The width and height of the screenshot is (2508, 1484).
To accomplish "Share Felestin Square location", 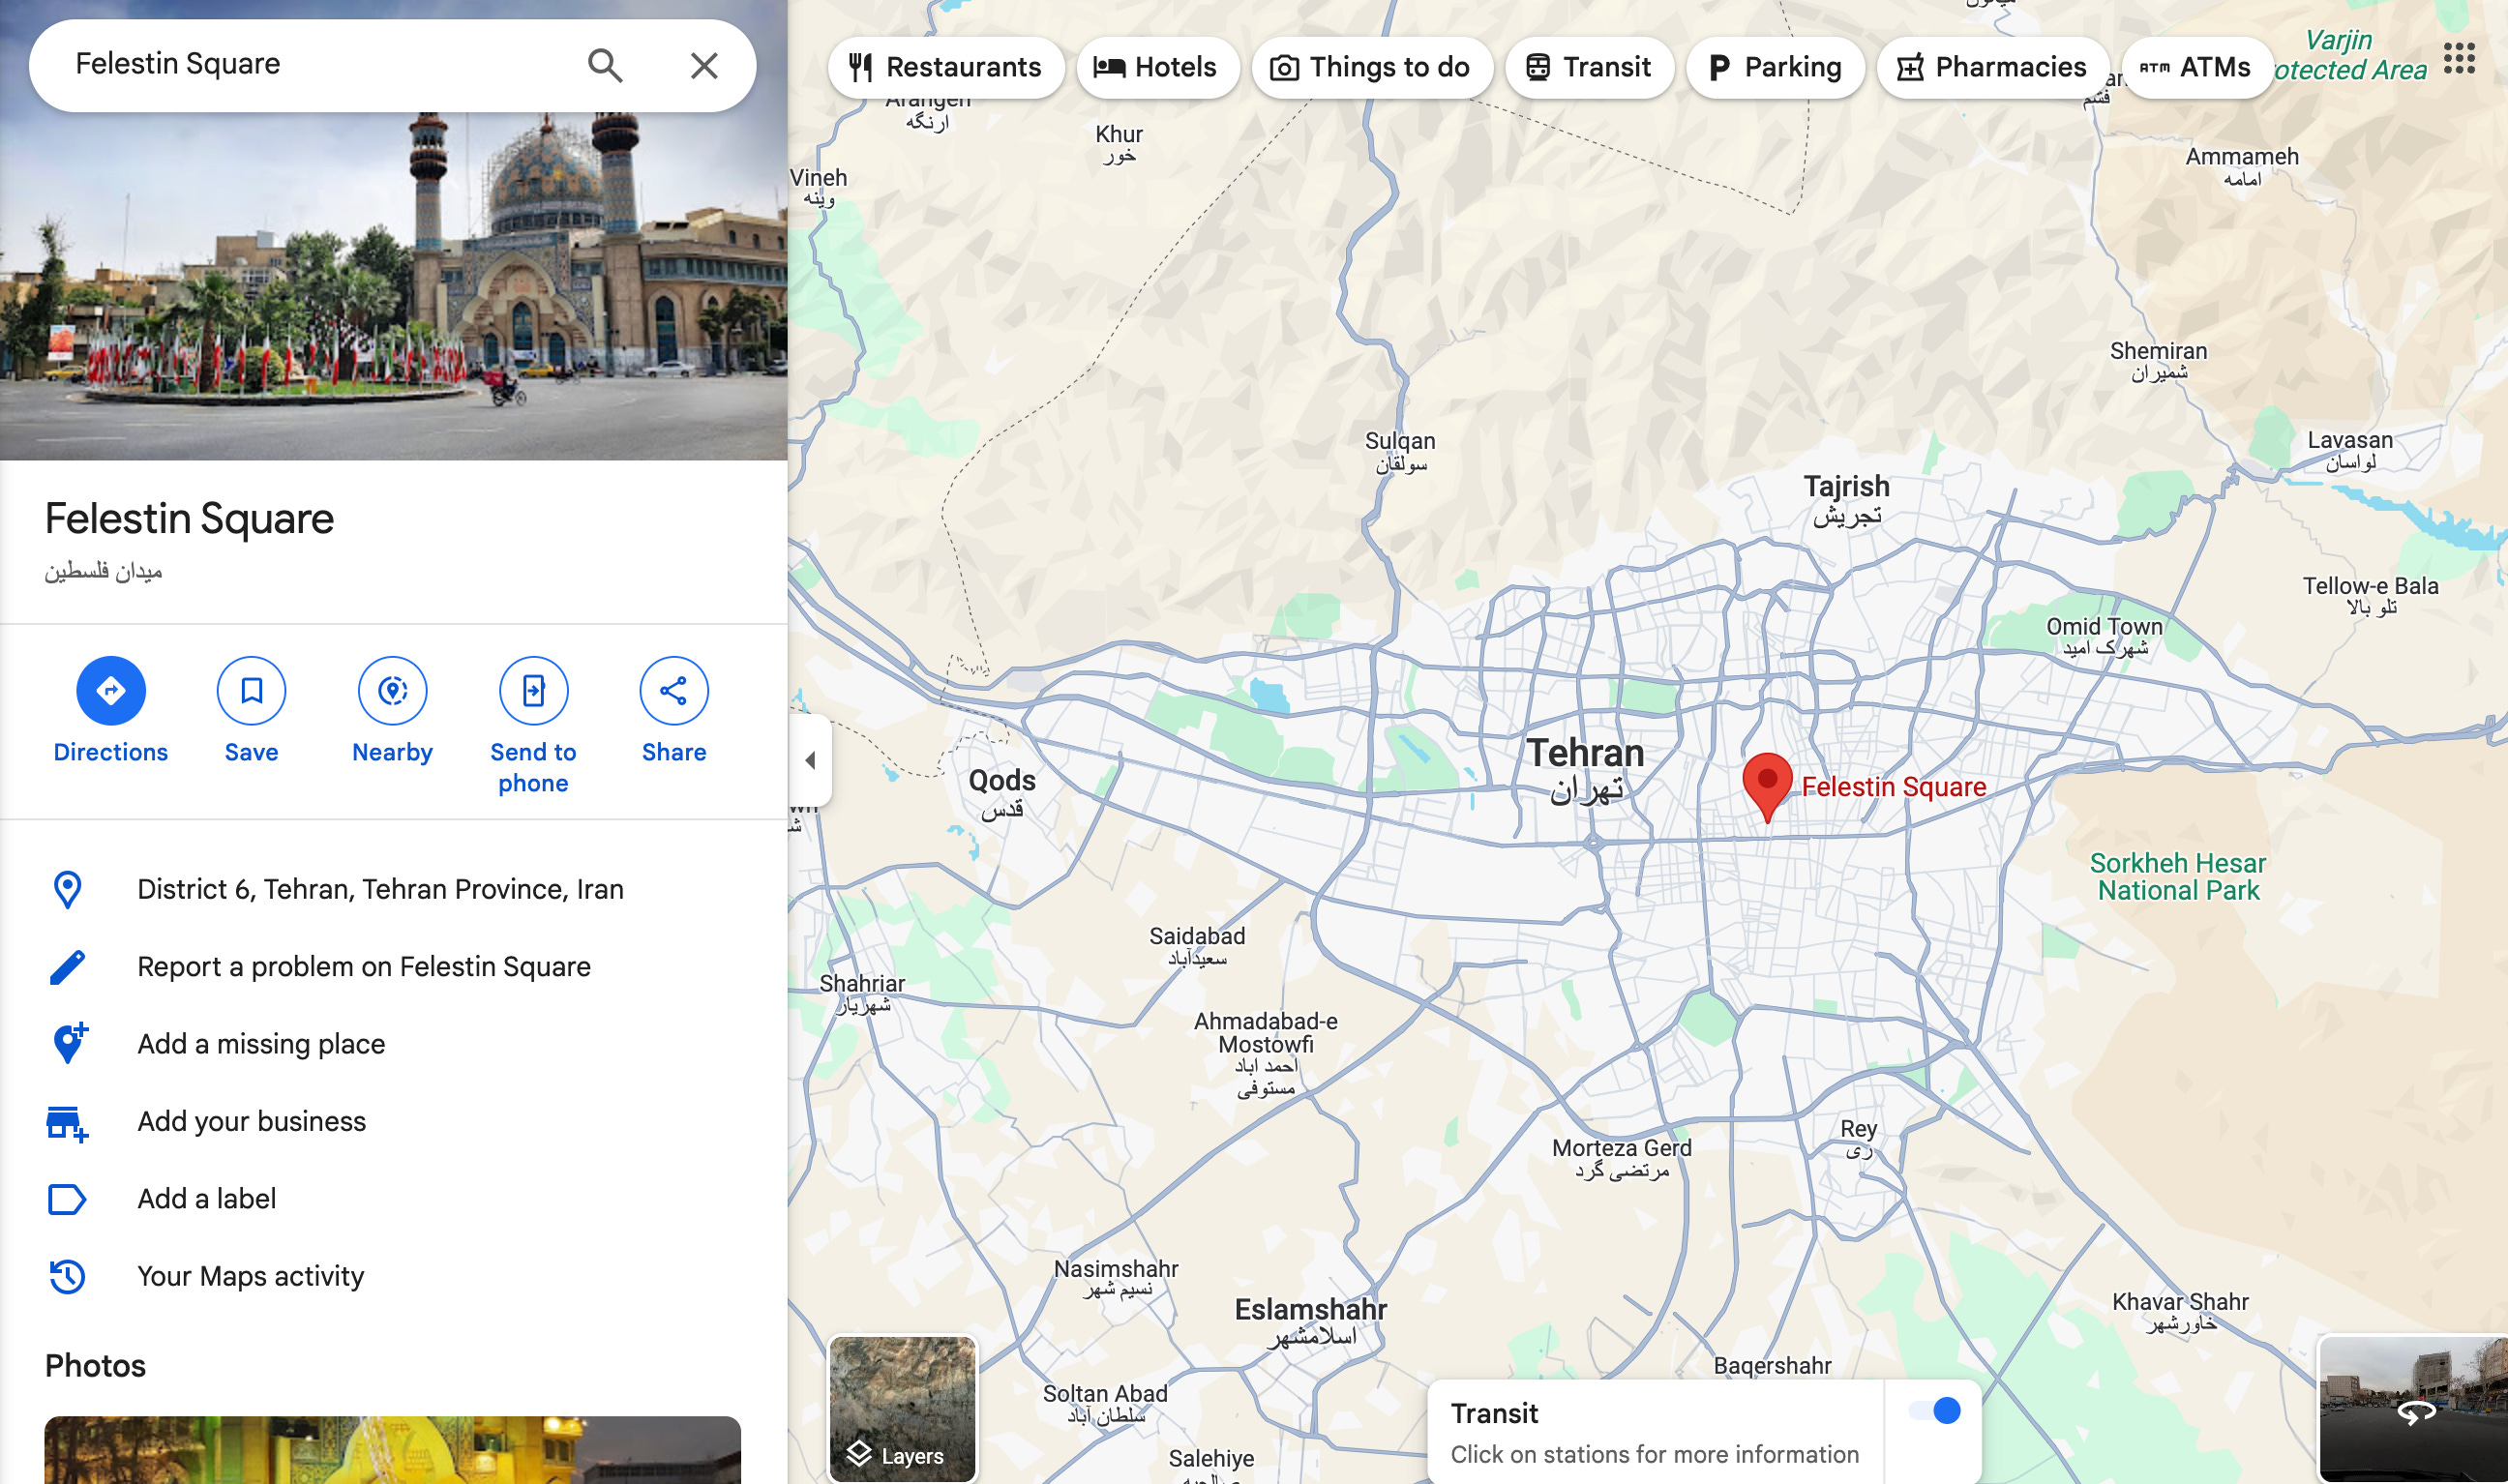I will 674,710.
